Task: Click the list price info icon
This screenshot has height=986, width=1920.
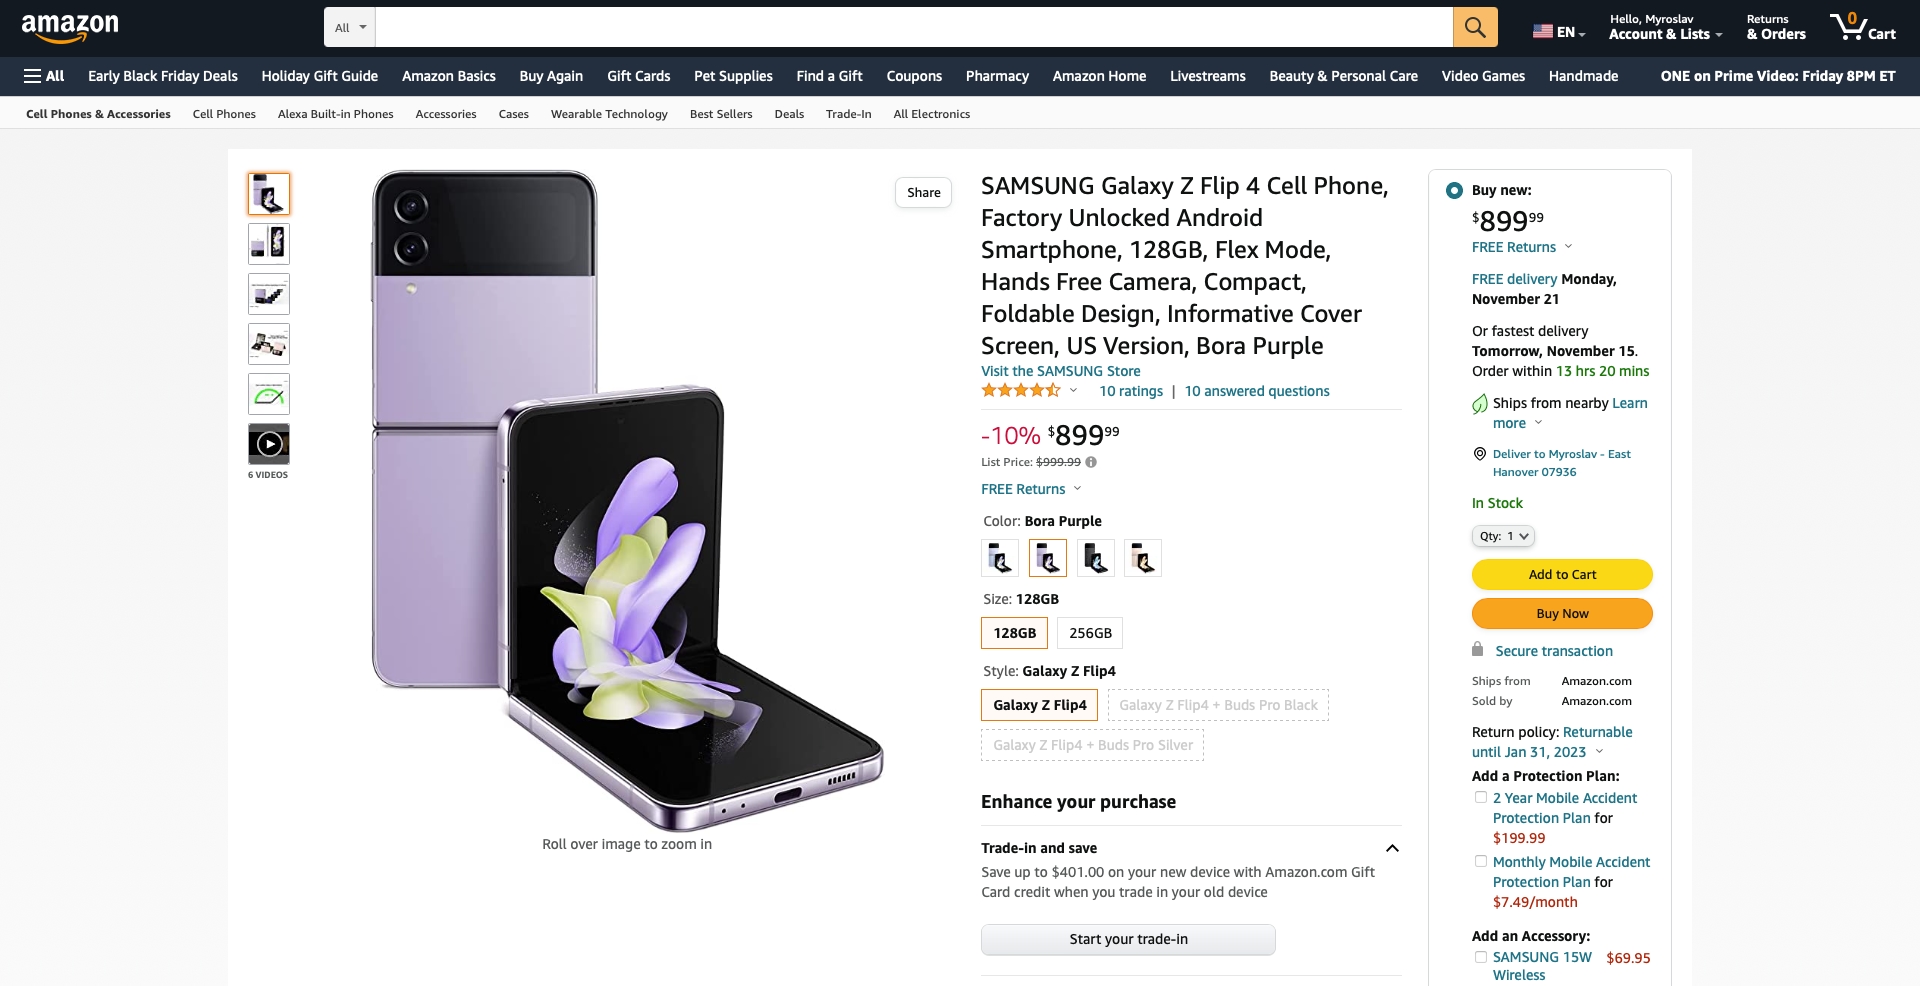Action: (1091, 462)
